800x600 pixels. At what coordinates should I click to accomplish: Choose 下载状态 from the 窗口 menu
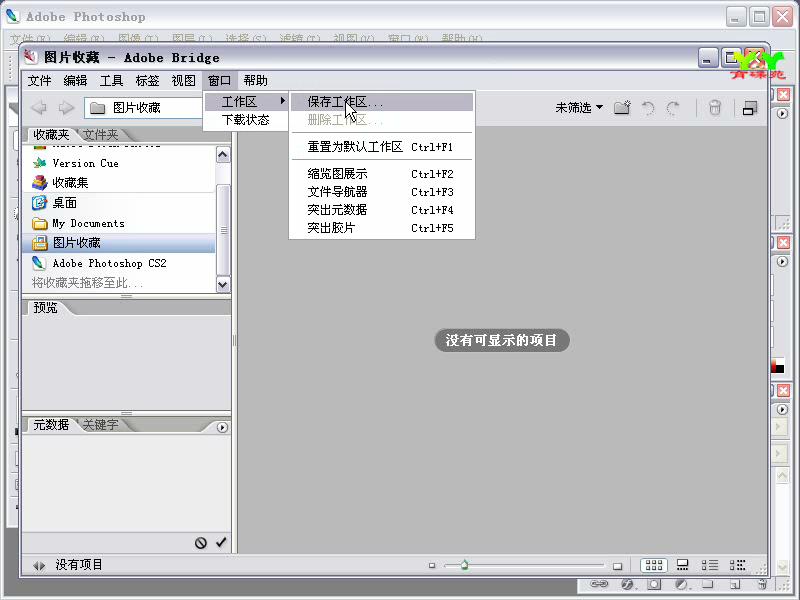(x=246, y=120)
